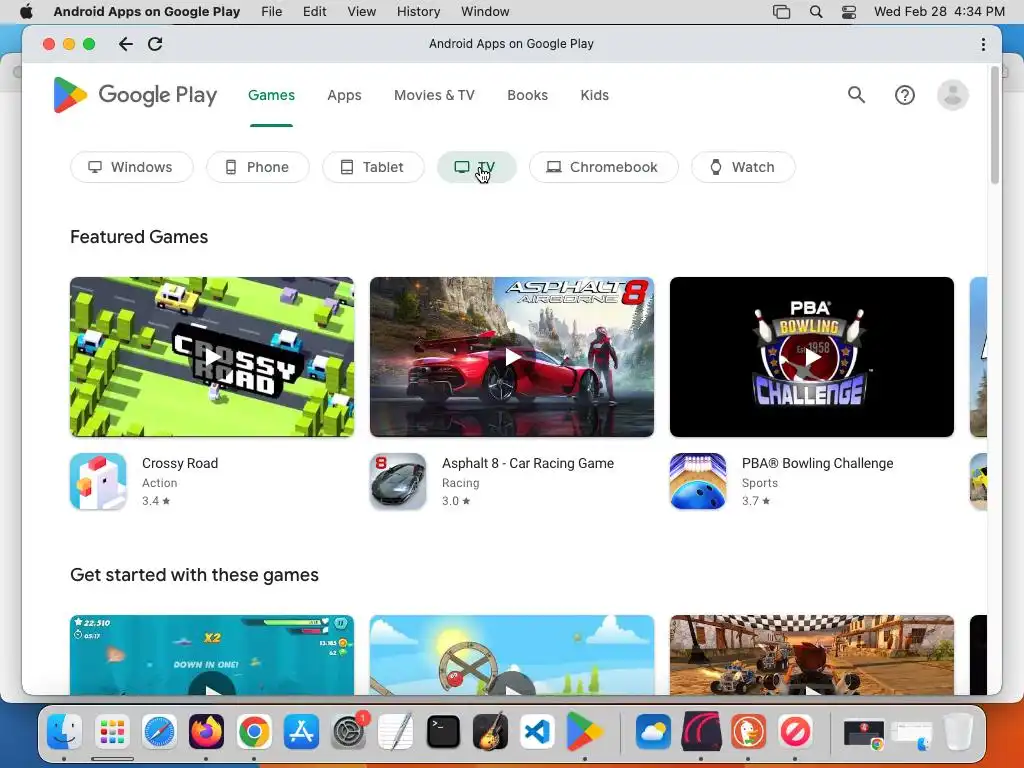Select the TV device filter chip

[x=477, y=167]
